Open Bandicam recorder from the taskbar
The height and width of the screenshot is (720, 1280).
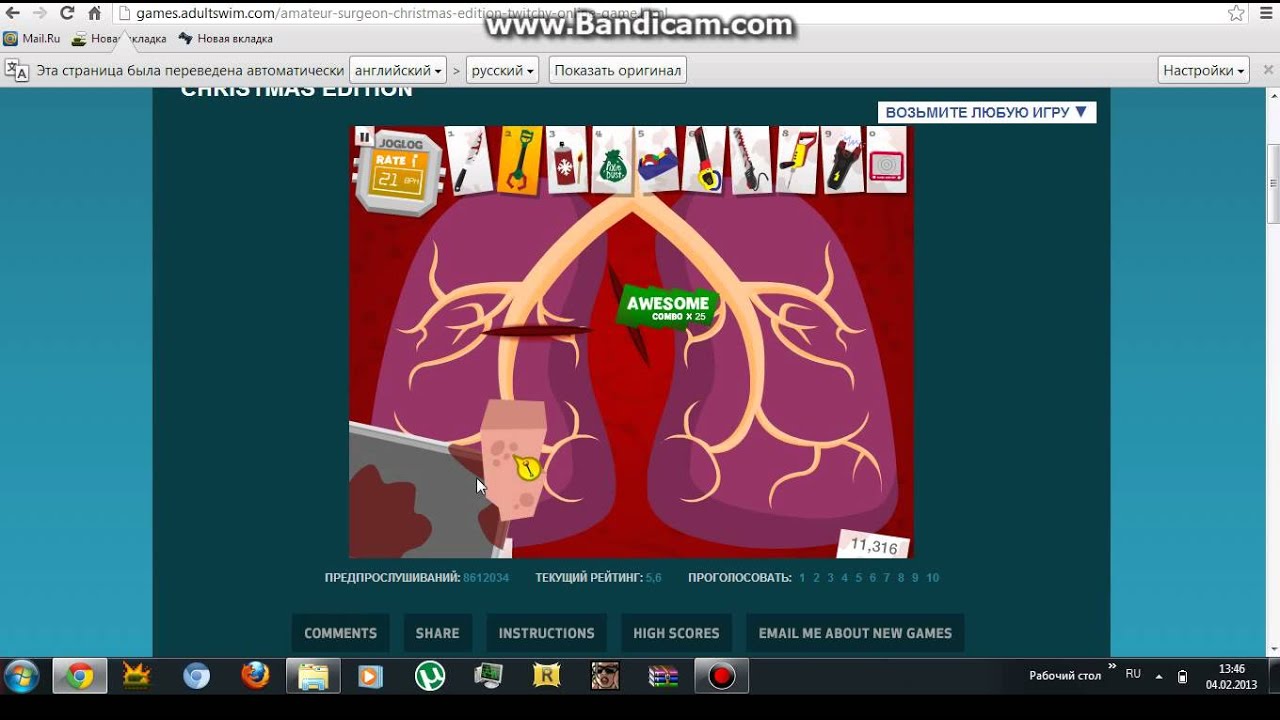[721, 677]
